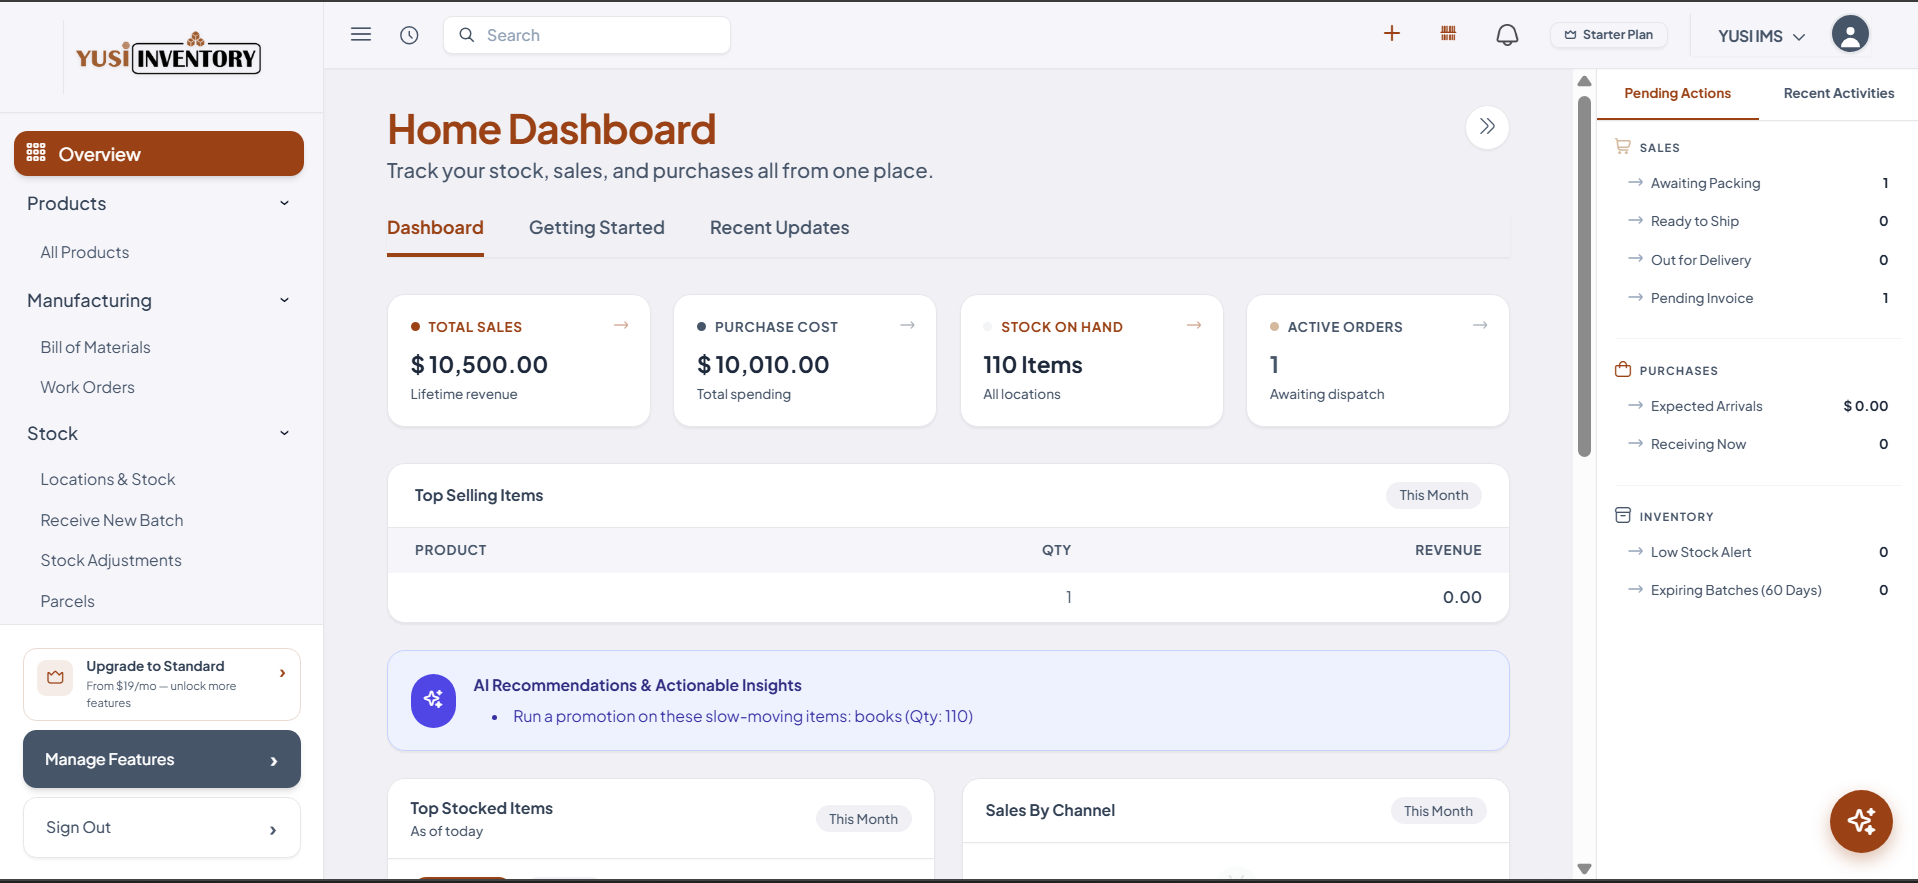Click the Overview grid icon
Viewport: 1918px width, 883px height.
coord(36,152)
